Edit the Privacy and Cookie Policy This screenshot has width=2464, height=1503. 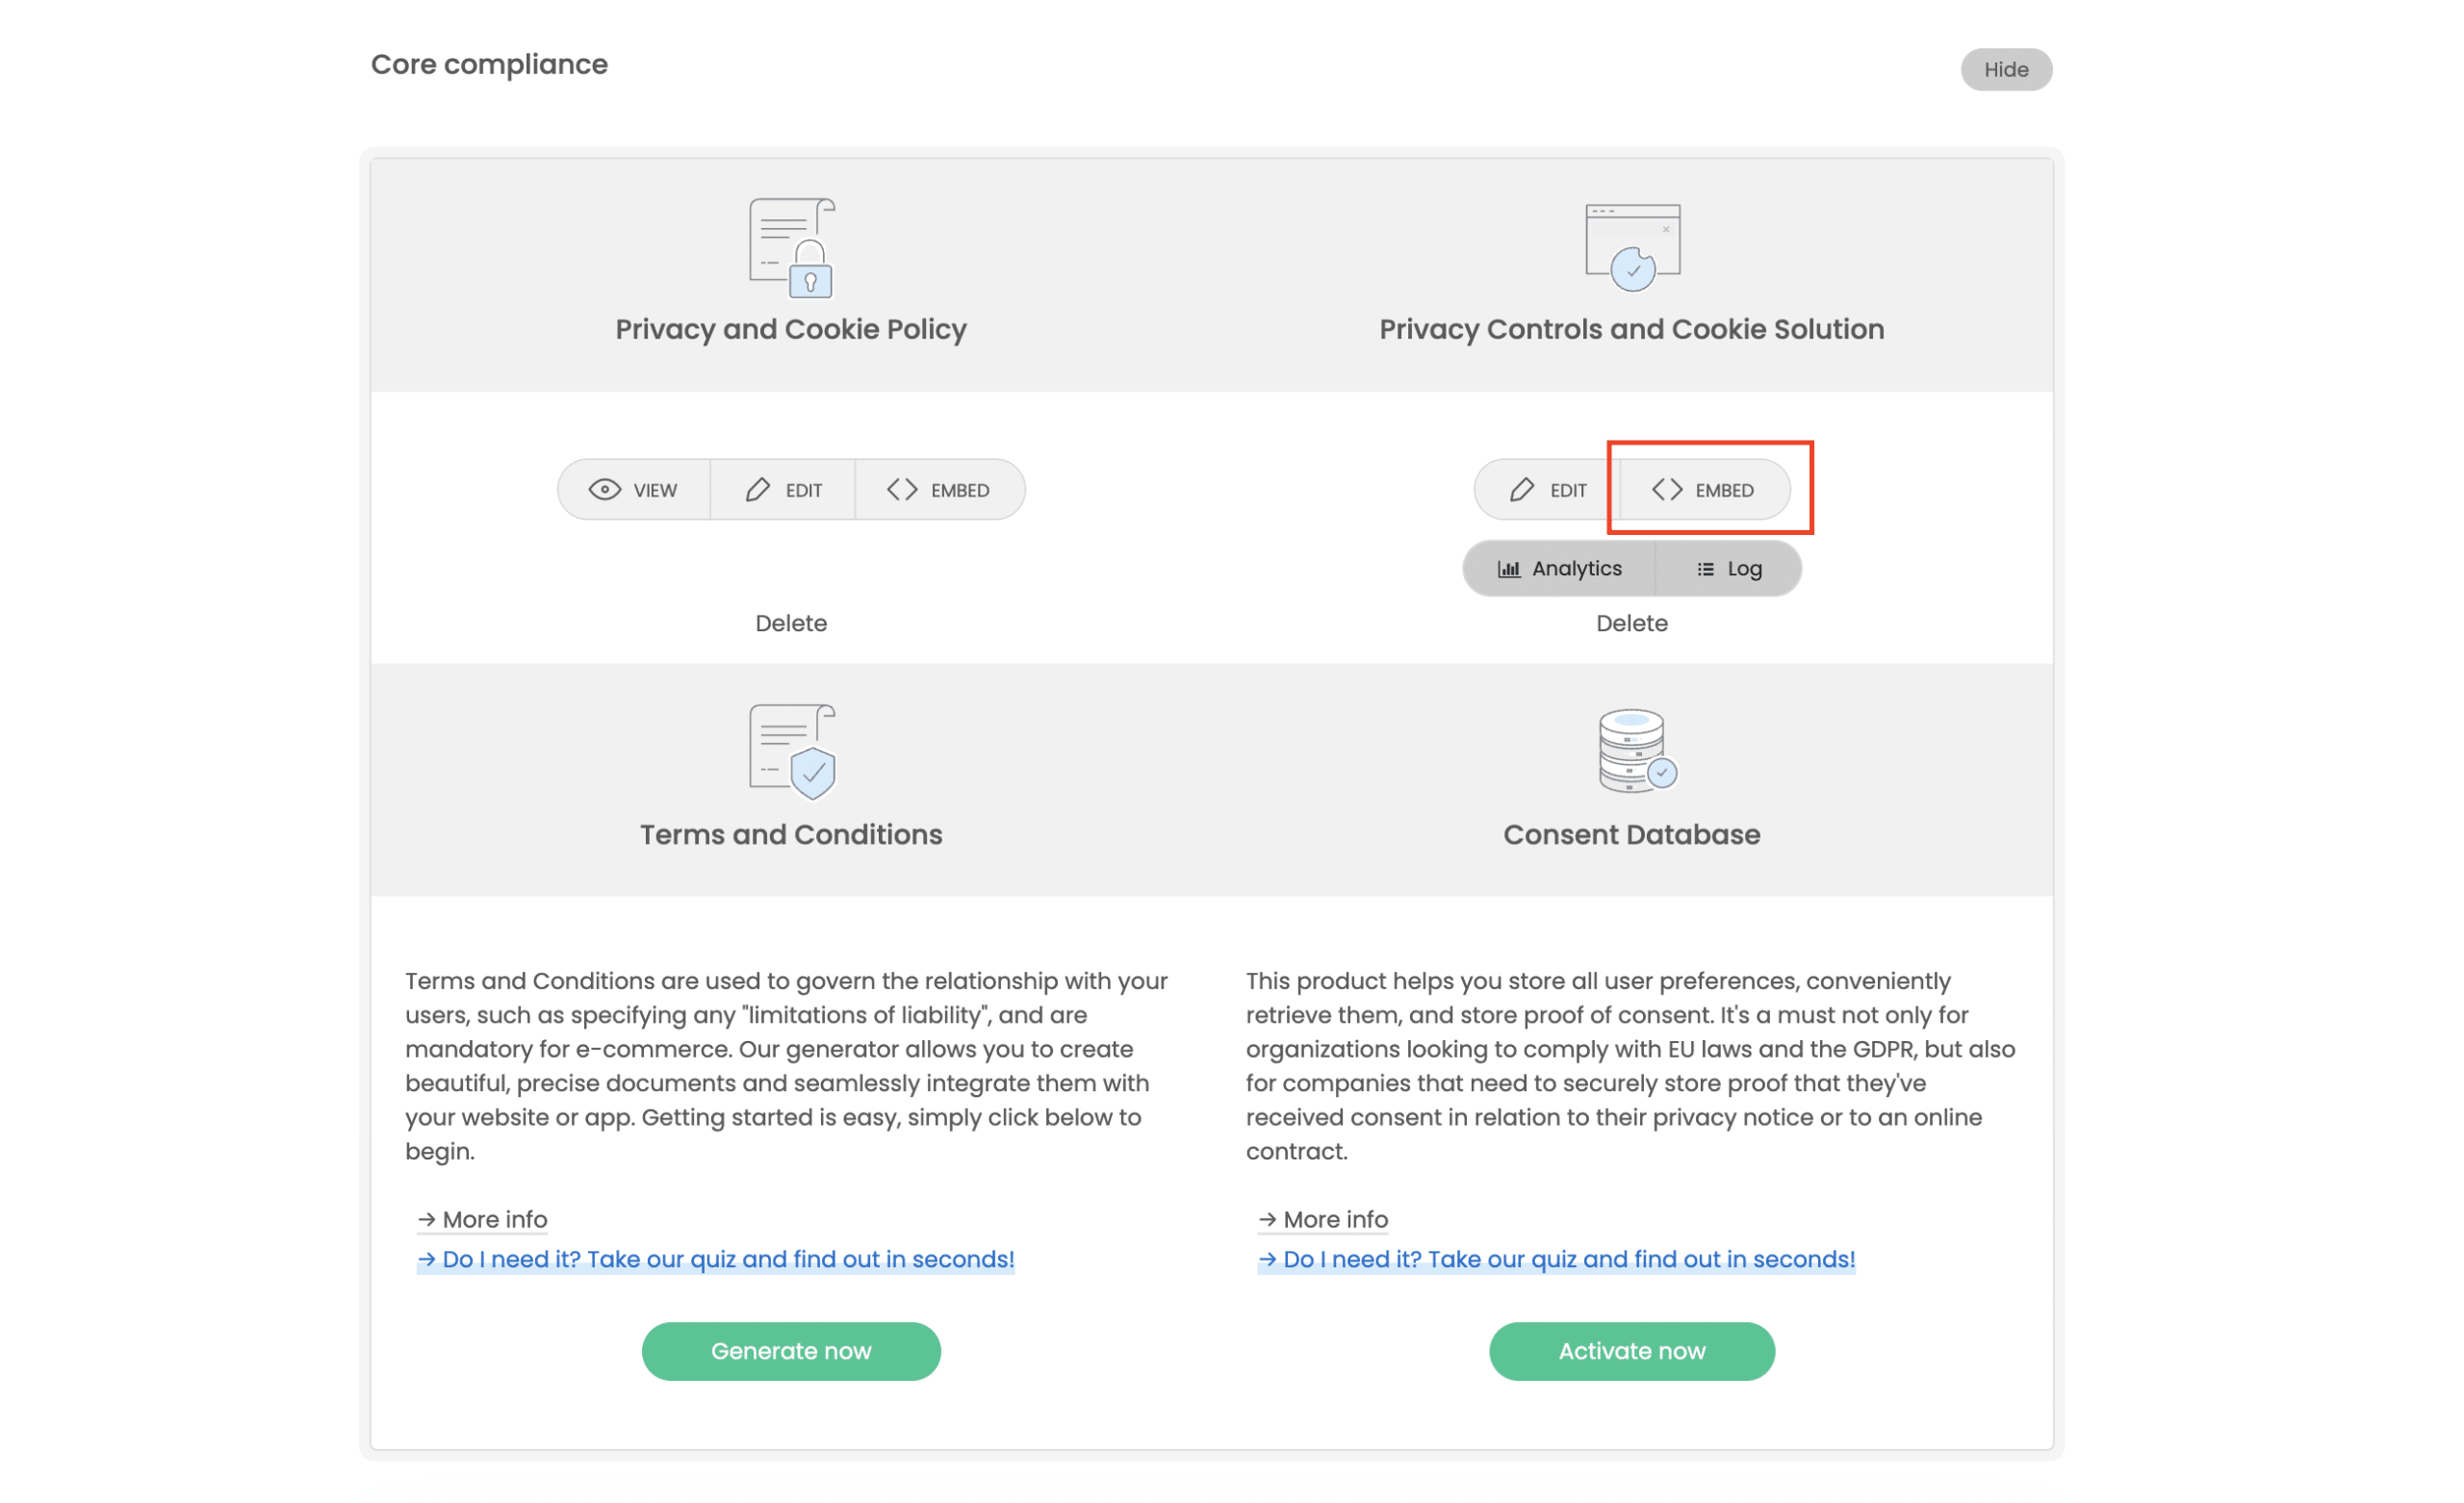point(783,489)
